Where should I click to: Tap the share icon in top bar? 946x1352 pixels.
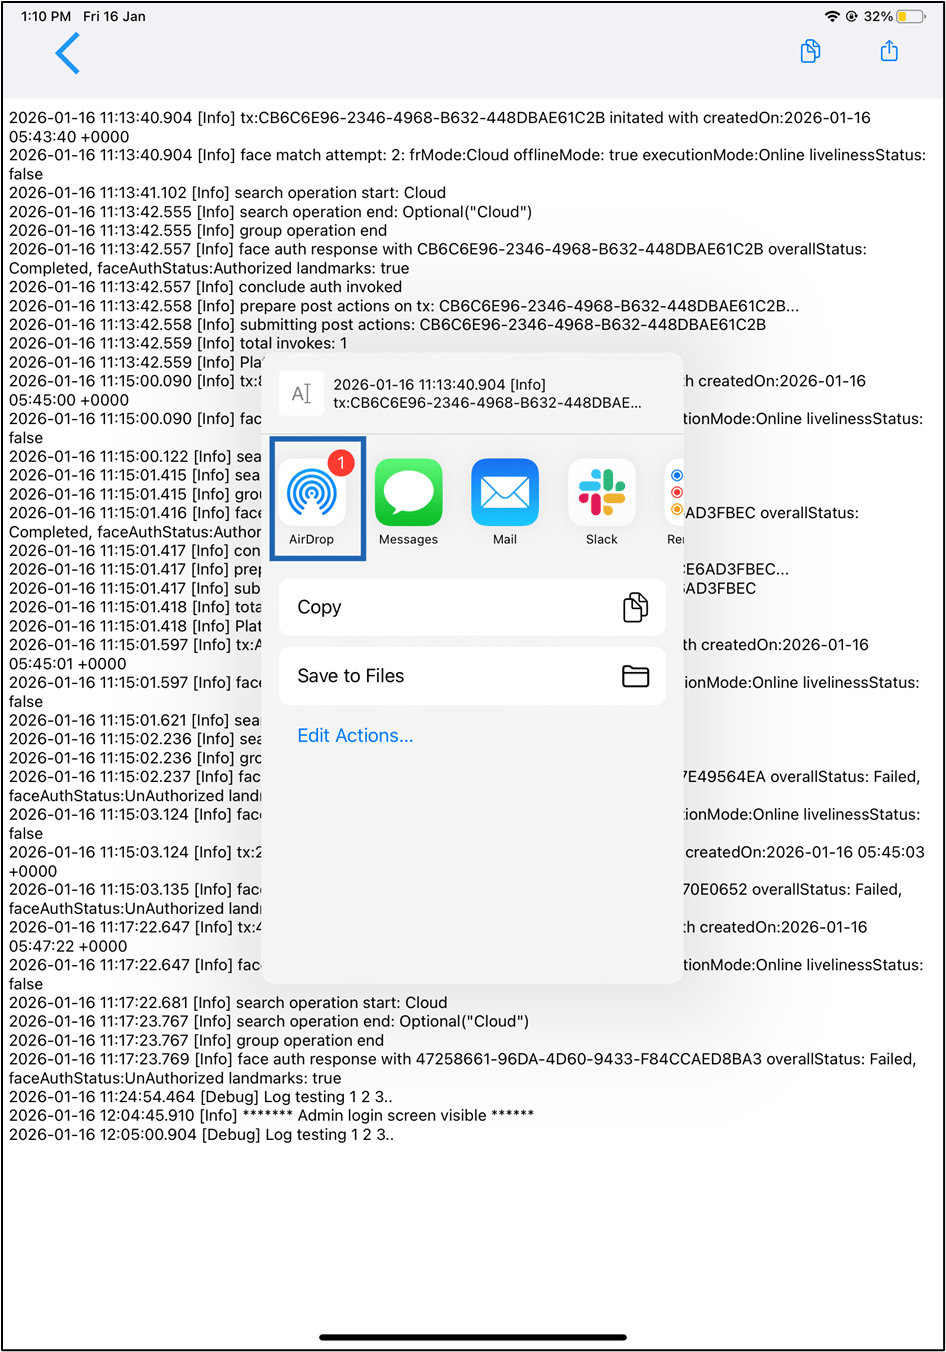[889, 51]
